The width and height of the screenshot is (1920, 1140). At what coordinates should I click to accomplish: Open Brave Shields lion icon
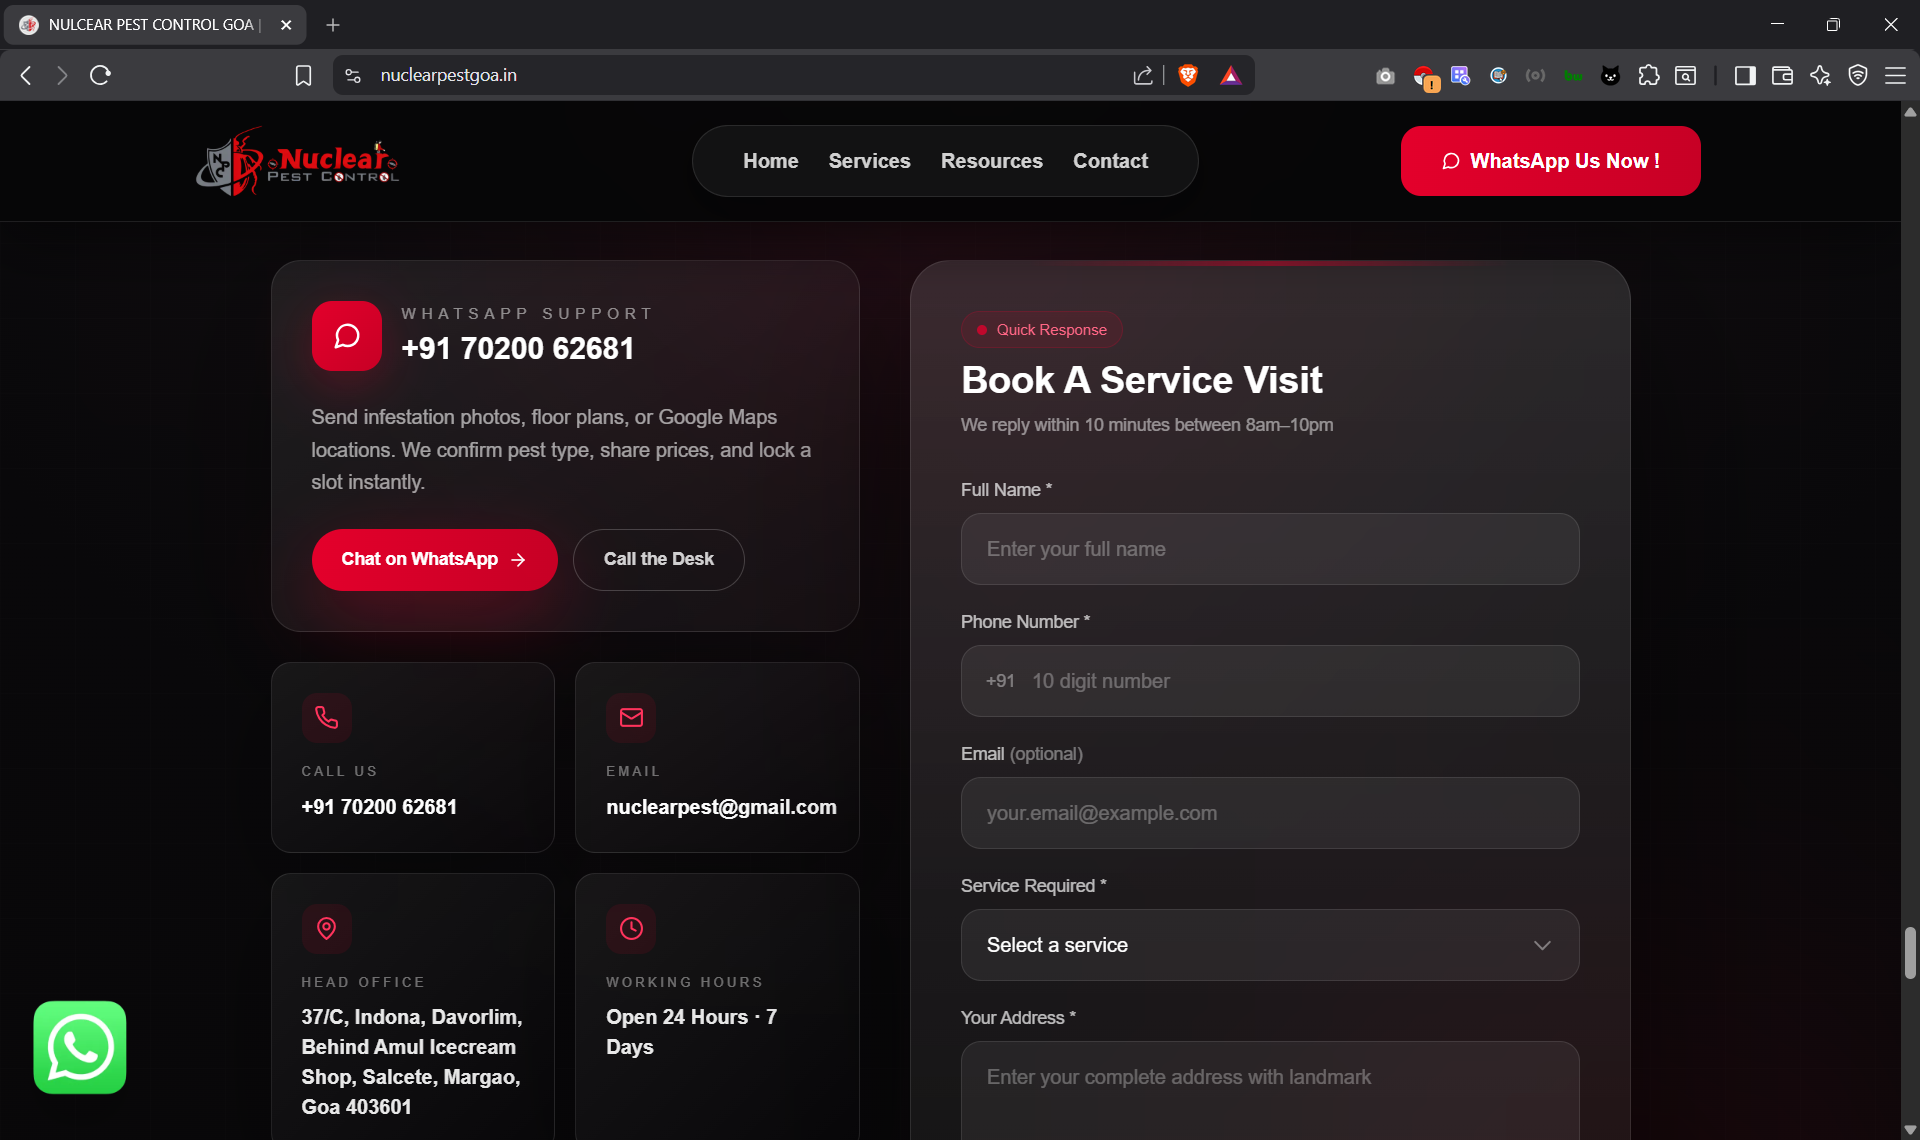point(1188,75)
